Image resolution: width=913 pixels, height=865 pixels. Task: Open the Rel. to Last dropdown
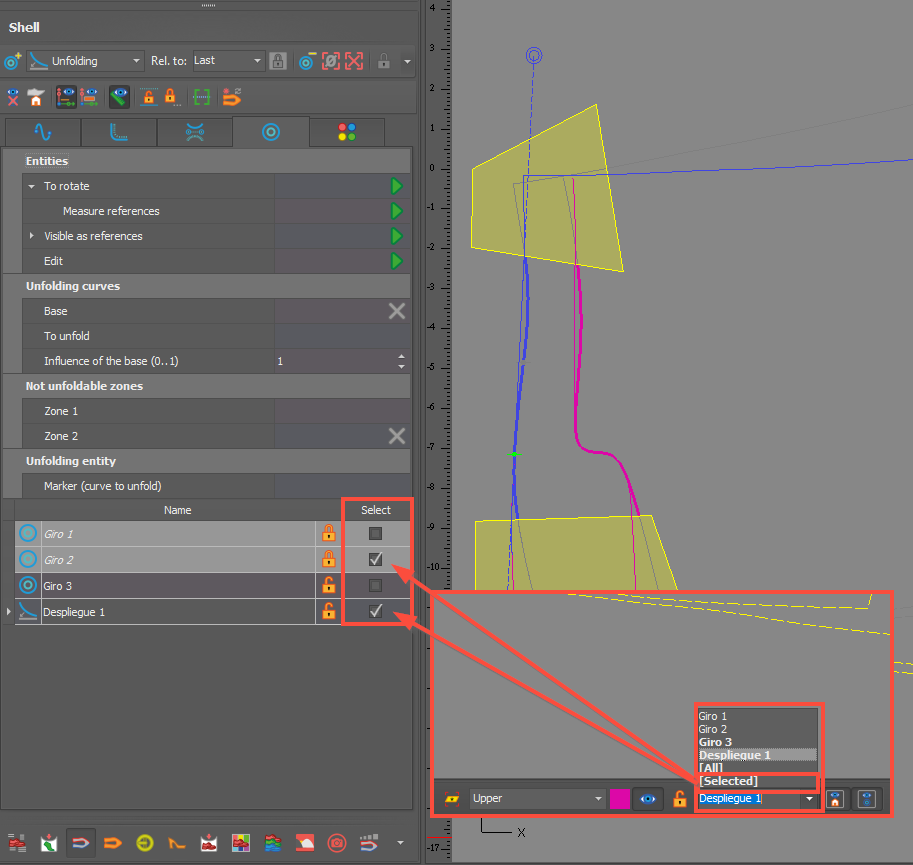[228, 61]
